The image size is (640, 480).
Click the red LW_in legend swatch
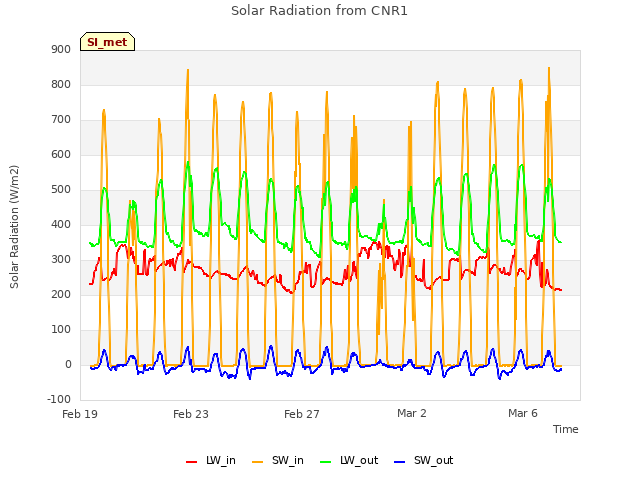tap(191, 462)
